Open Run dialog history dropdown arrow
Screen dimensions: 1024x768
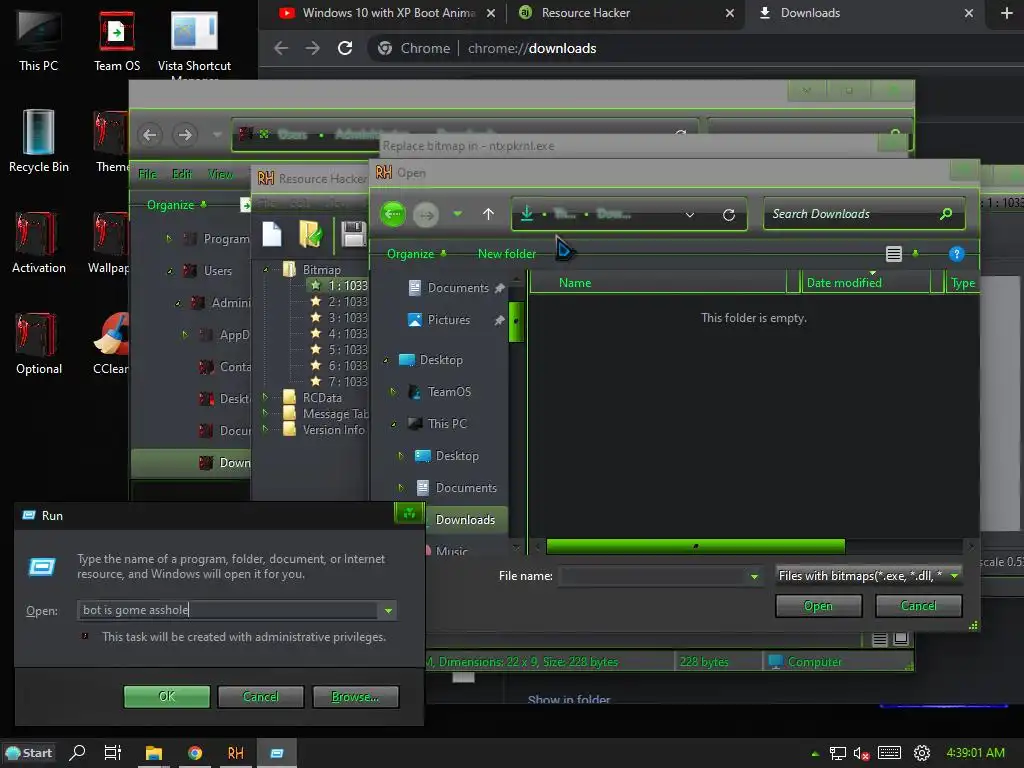point(389,611)
